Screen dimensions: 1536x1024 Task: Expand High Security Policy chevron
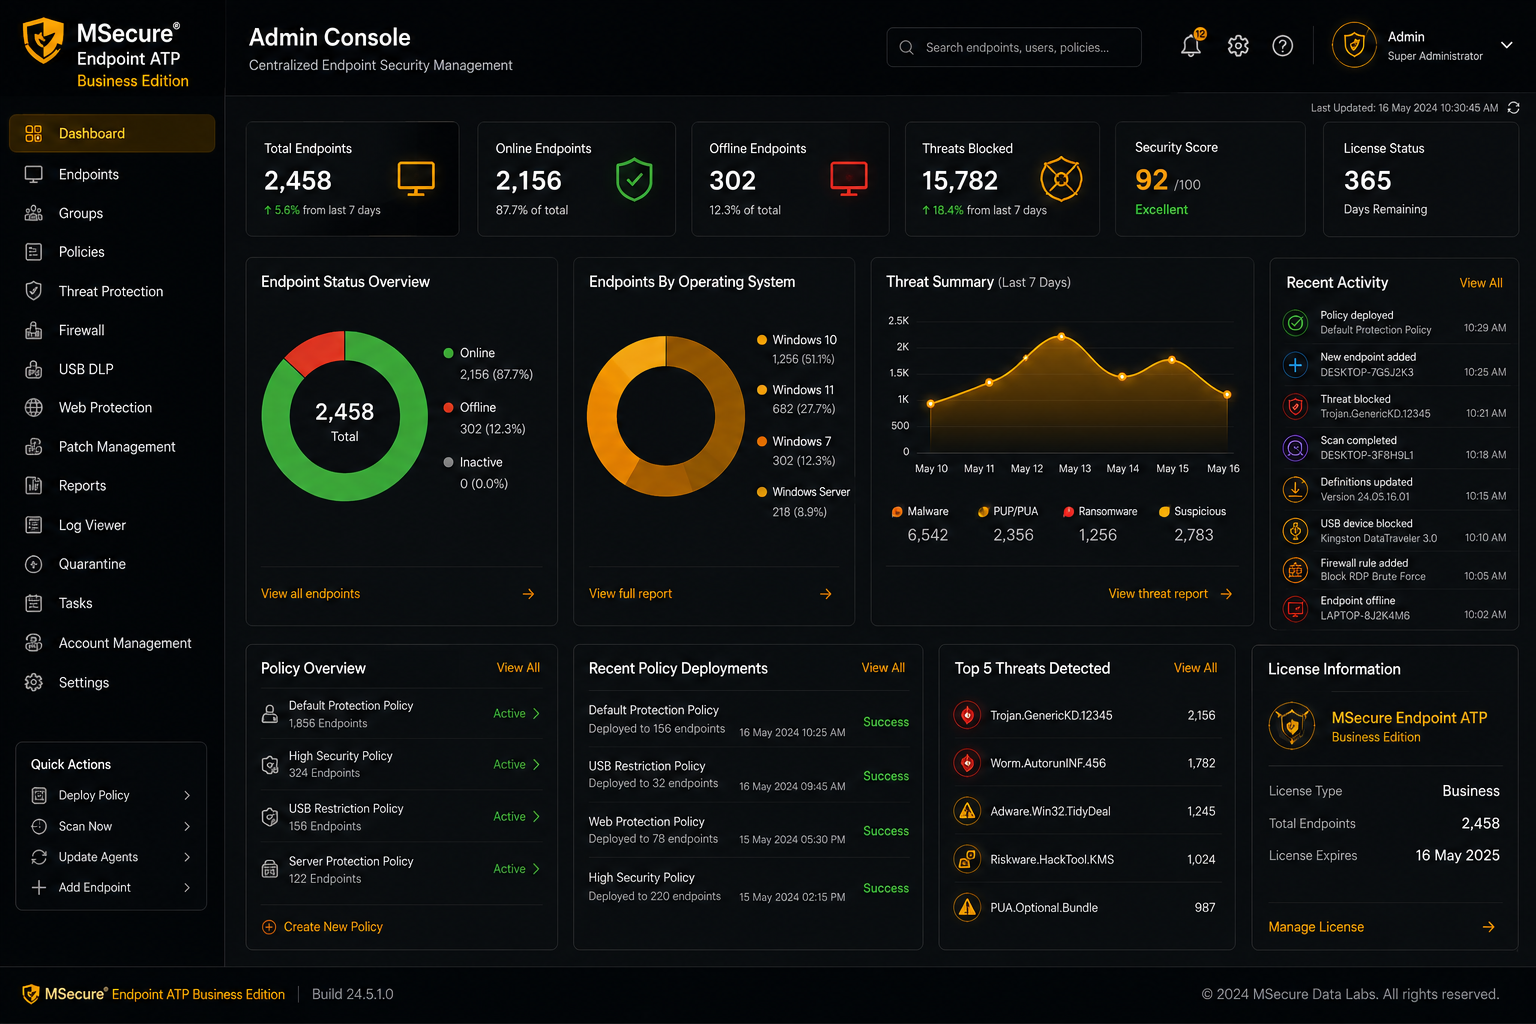536,764
